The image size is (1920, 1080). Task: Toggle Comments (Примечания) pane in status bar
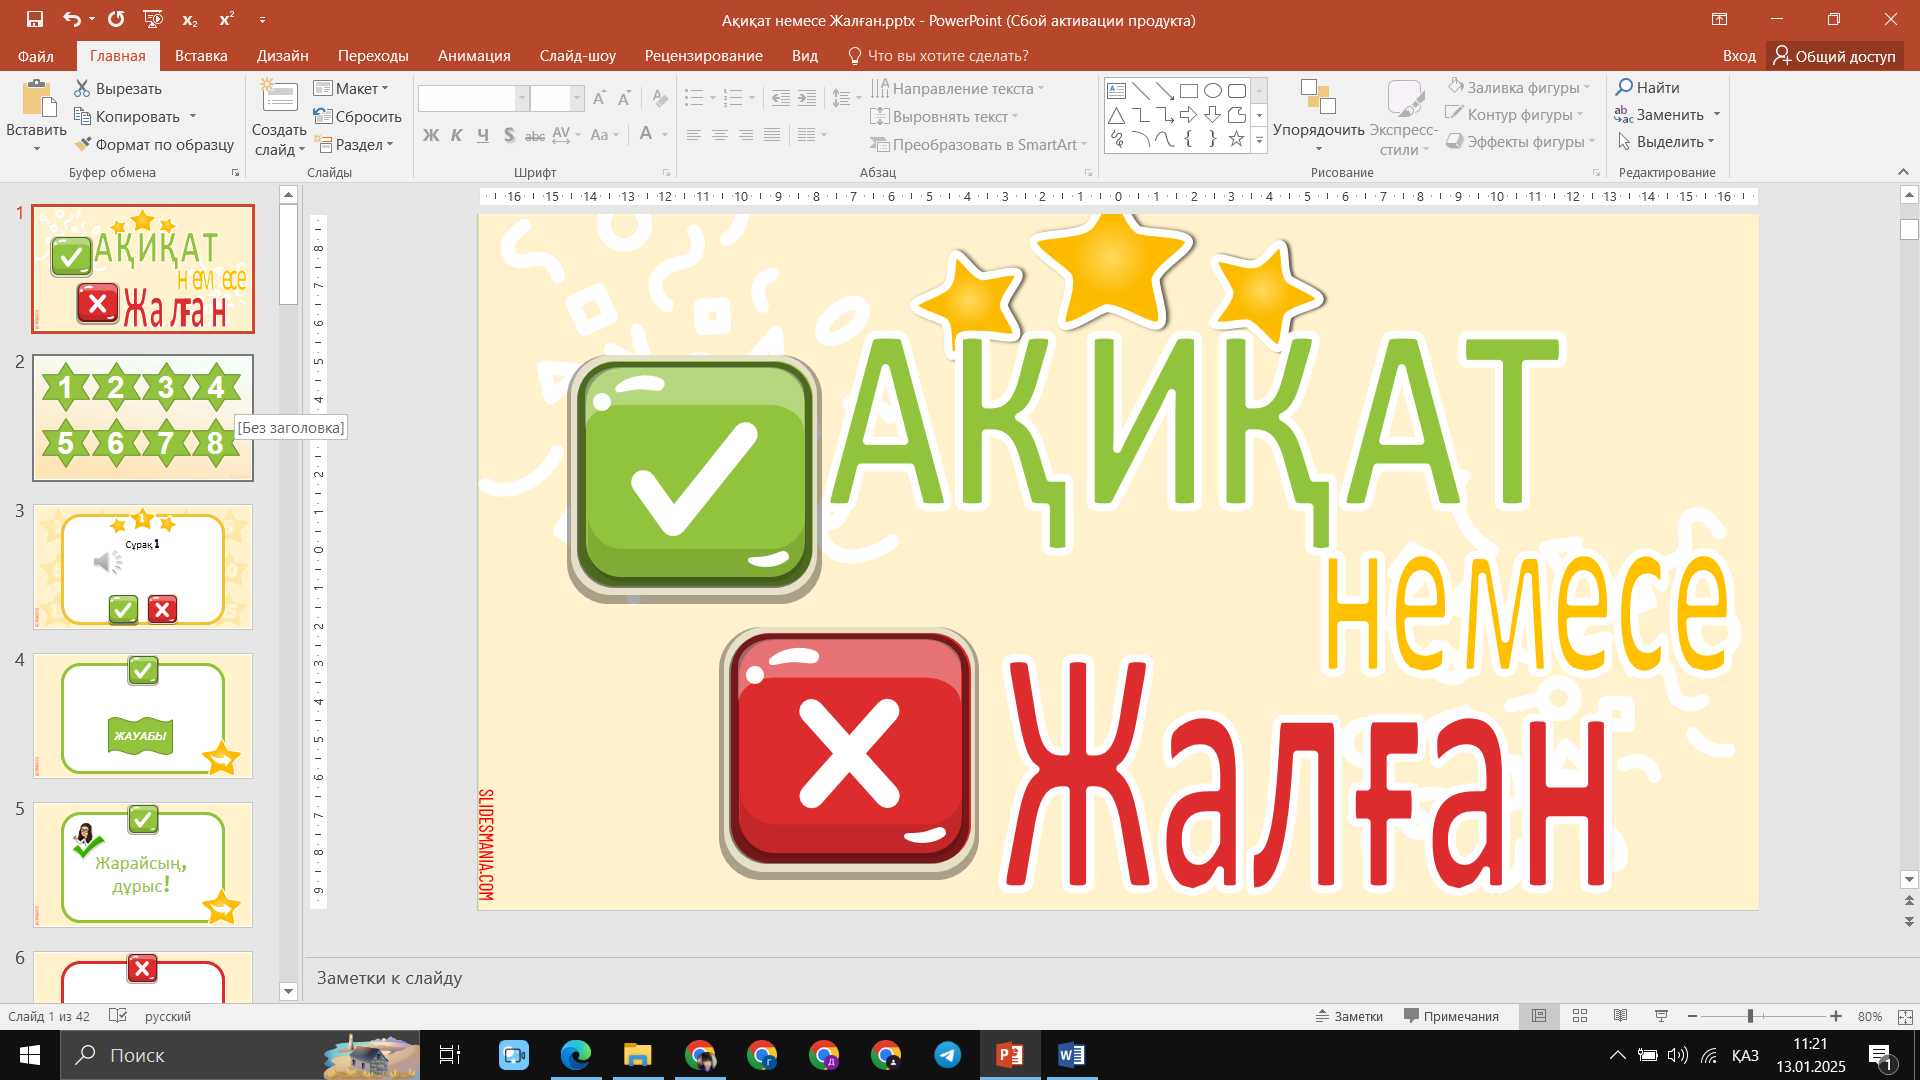(x=1451, y=1016)
